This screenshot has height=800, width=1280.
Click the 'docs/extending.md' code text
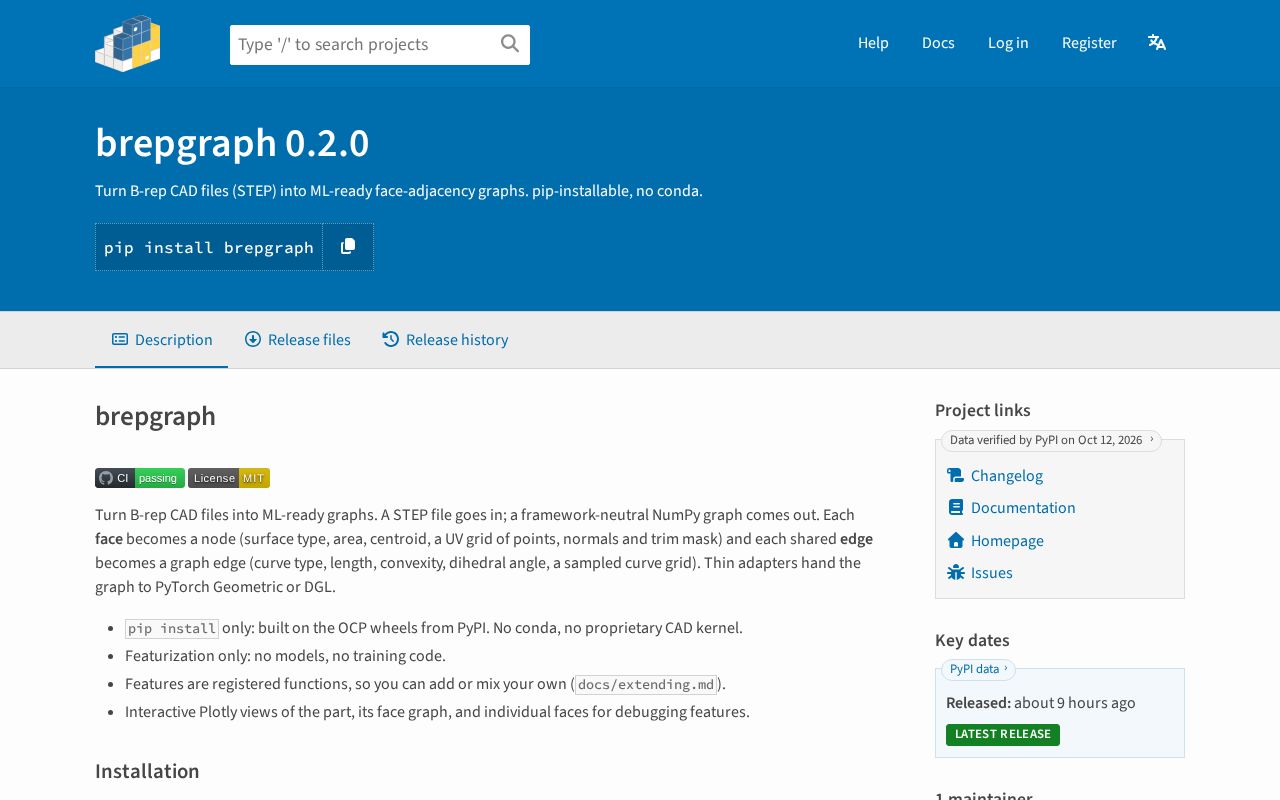click(647, 685)
